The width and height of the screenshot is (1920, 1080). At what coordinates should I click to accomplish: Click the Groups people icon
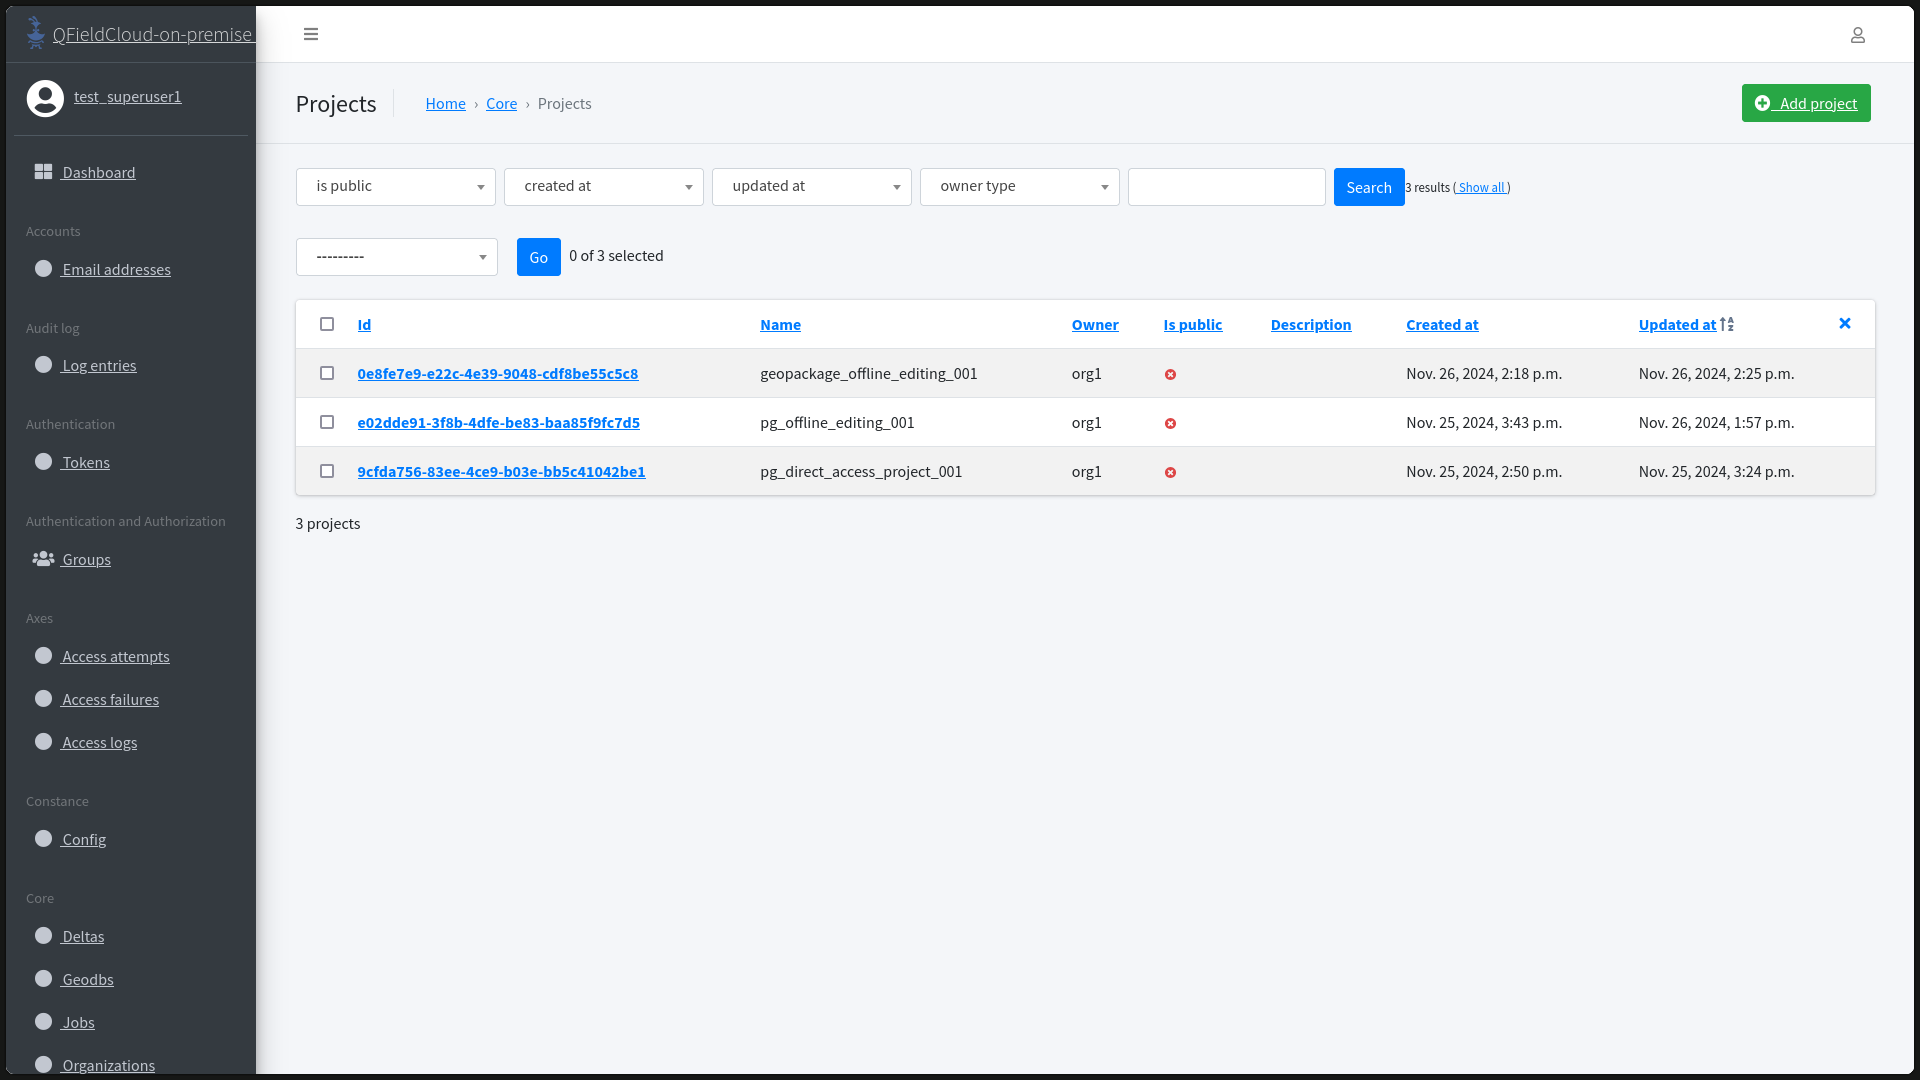click(43, 559)
